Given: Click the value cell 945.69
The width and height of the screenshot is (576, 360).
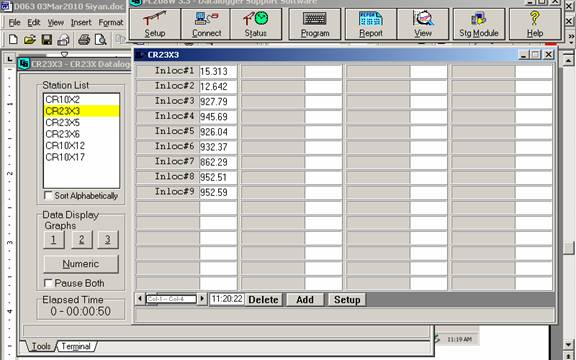Looking at the screenshot, I should pyautogui.click(x=218, y=116).
